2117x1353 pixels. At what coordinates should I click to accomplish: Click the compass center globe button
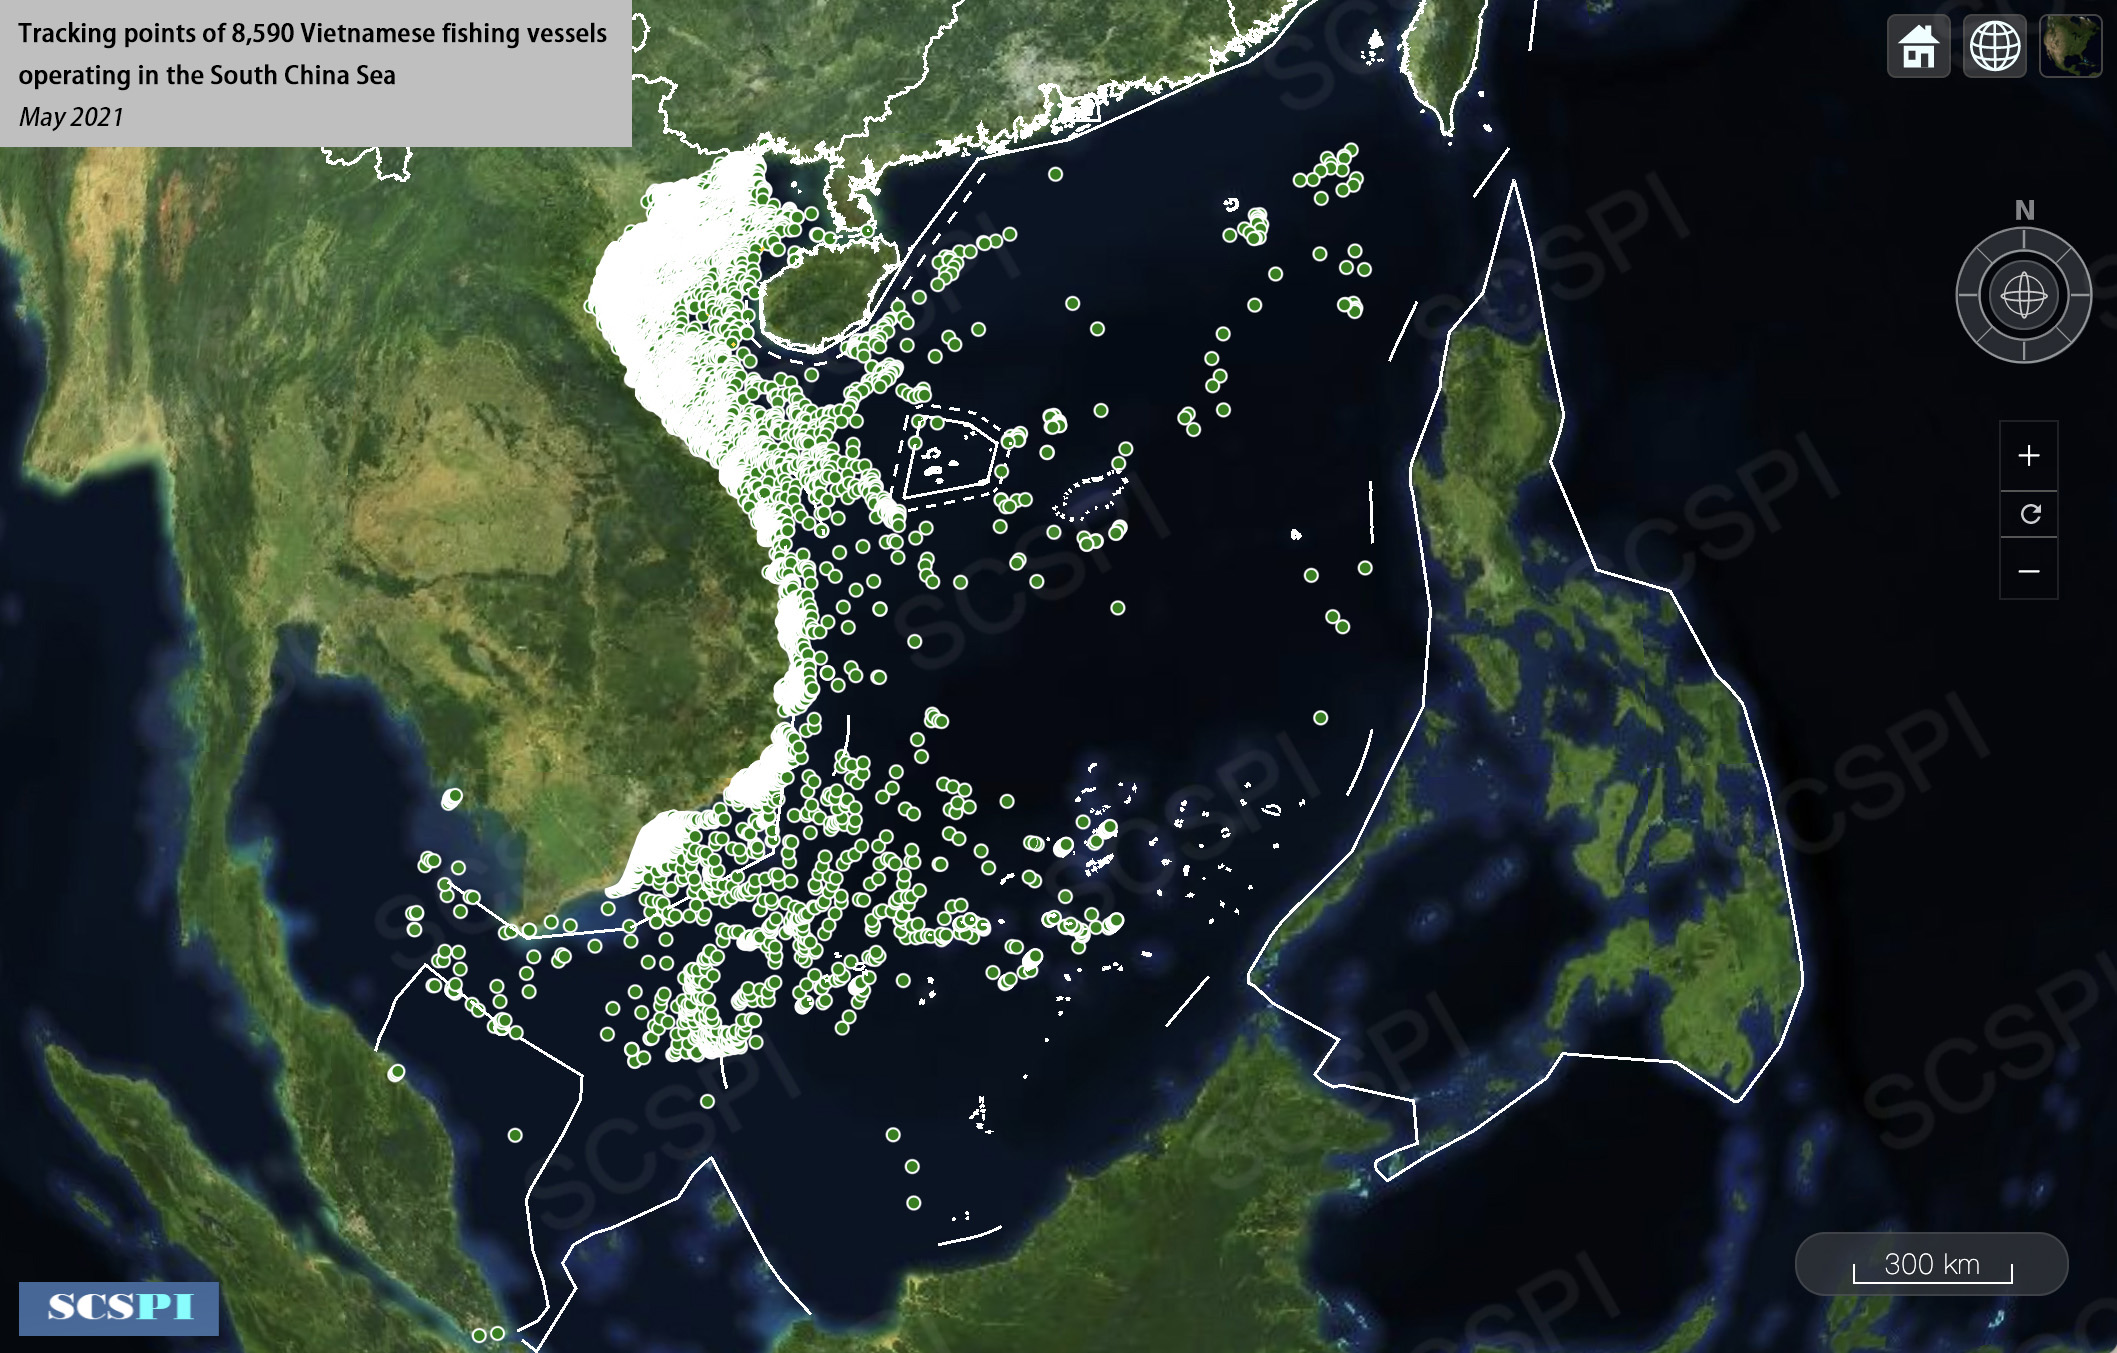coord(2023,295)
